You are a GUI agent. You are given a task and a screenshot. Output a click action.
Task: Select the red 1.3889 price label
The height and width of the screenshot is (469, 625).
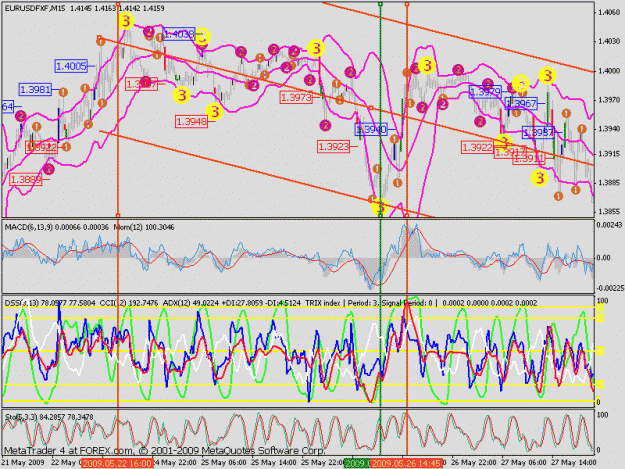(26, 180)
